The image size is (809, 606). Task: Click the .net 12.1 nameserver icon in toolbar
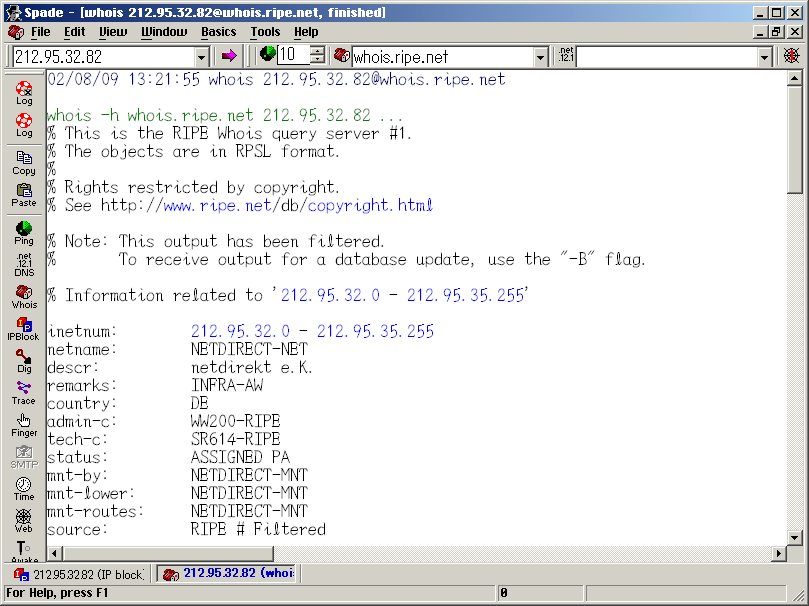pos(566,55)
